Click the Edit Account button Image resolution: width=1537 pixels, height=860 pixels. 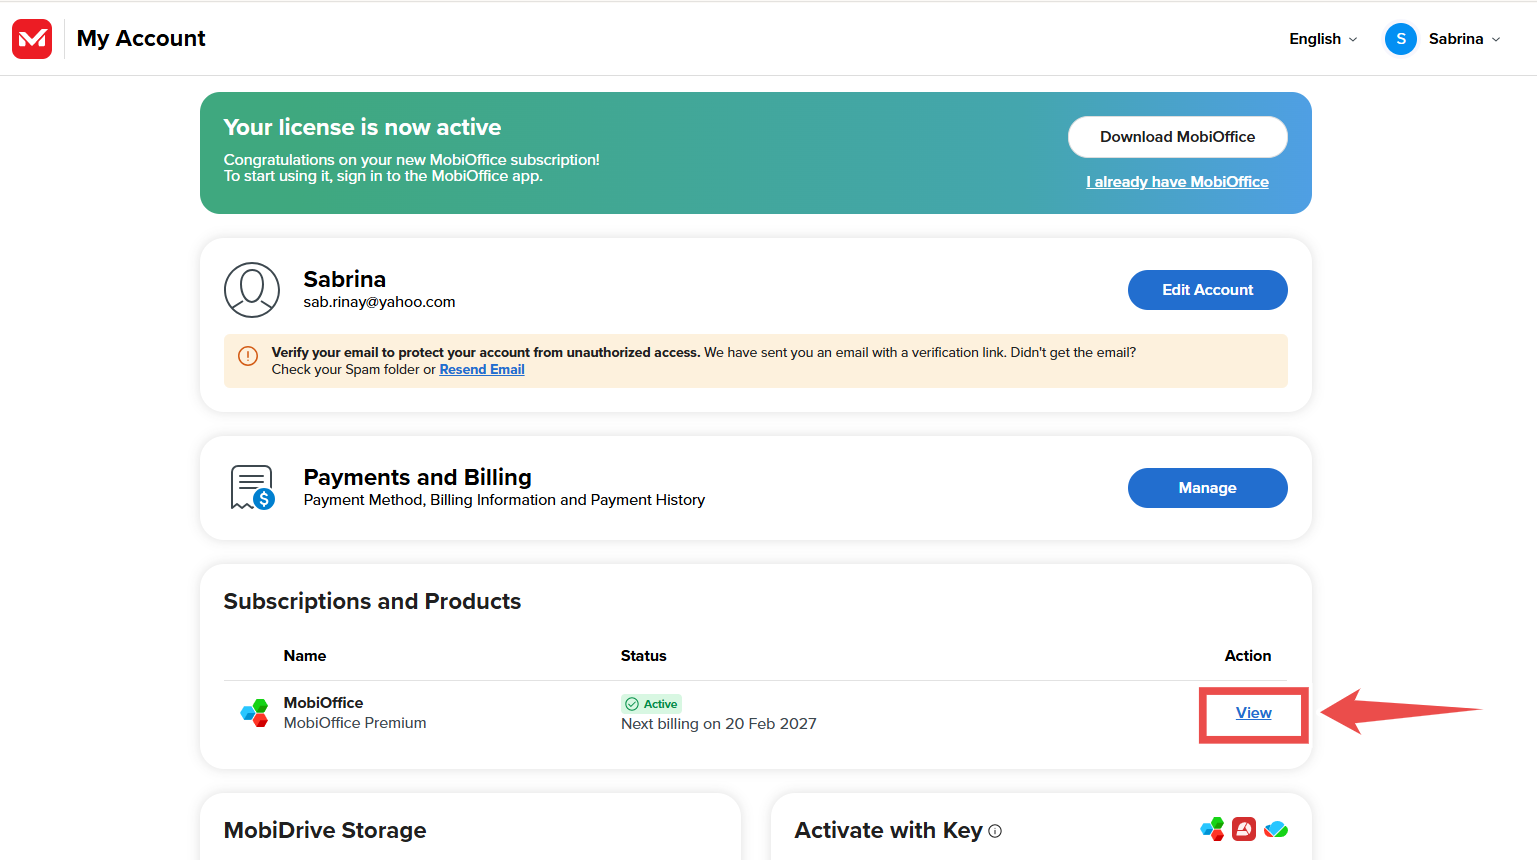point(1207,290)
